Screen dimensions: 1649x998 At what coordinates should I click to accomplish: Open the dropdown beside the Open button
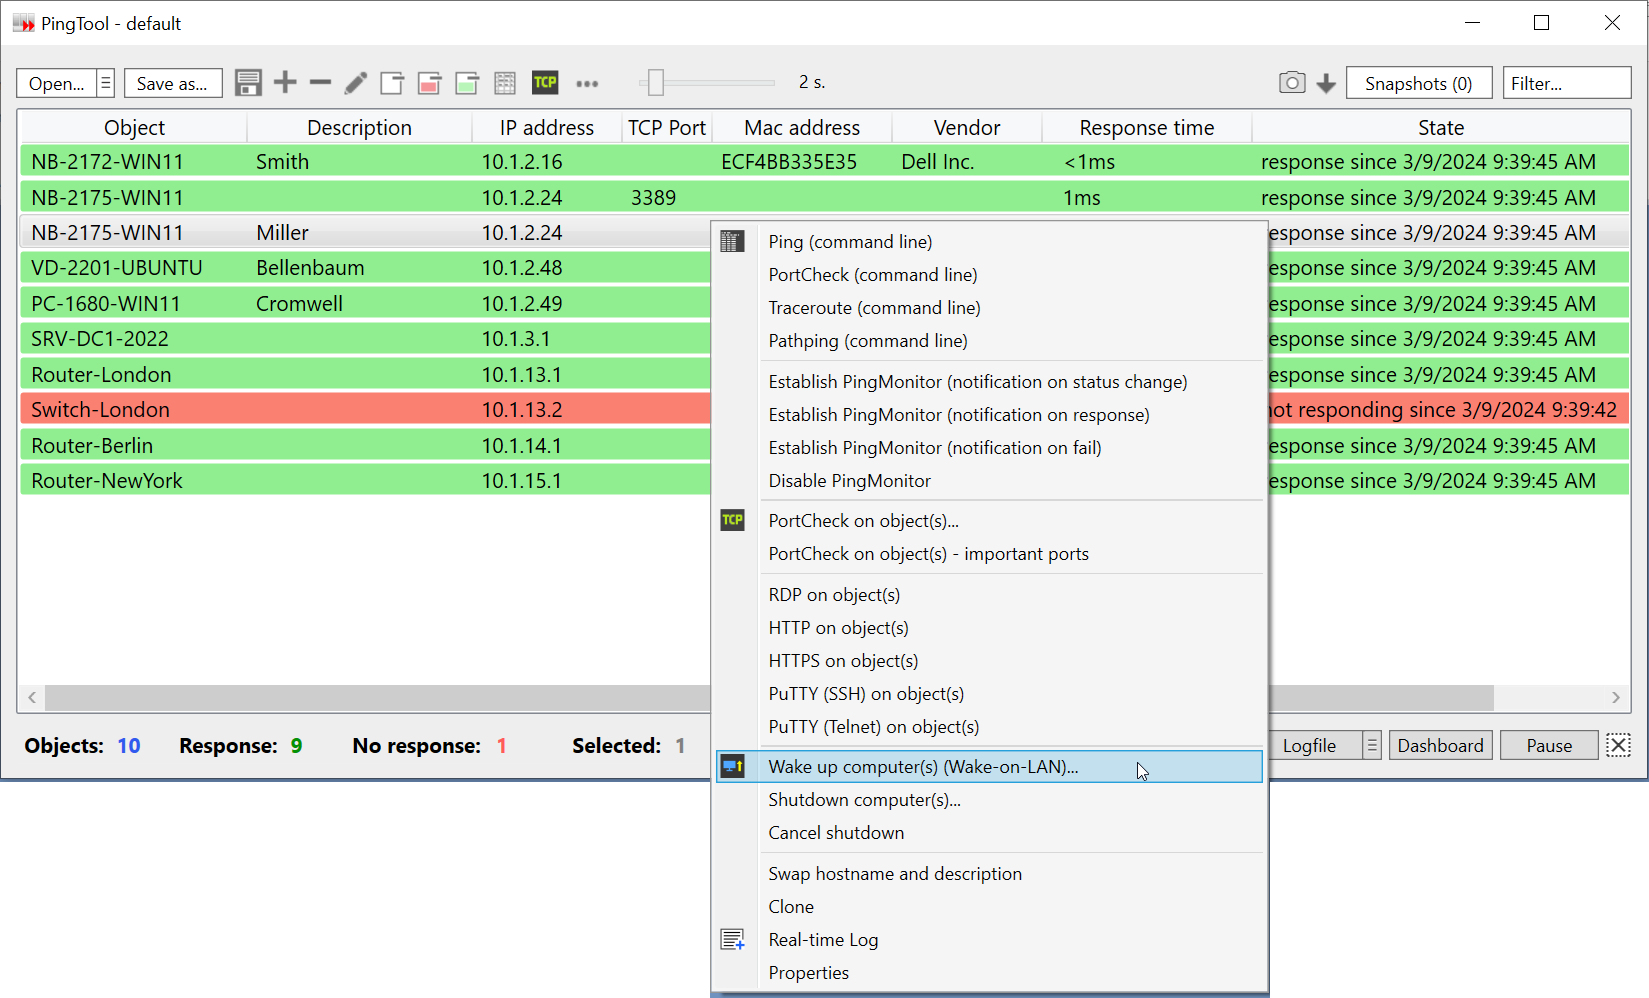pyautogui.click(x=105, y=83)
